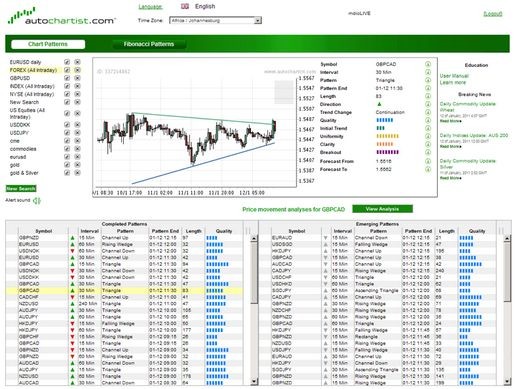Select the FOREX (All Intraday) saved search
The image size is (516, 389).
tap(33, 70)
